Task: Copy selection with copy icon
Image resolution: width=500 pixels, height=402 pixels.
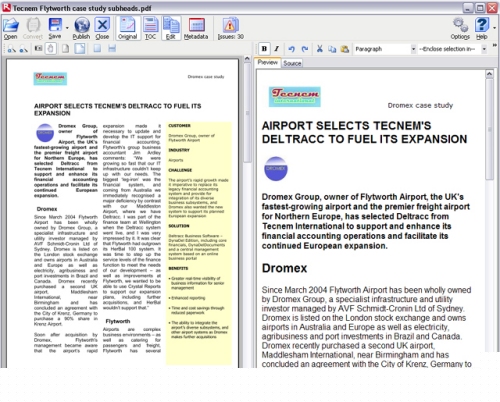Action: [332, 49]
